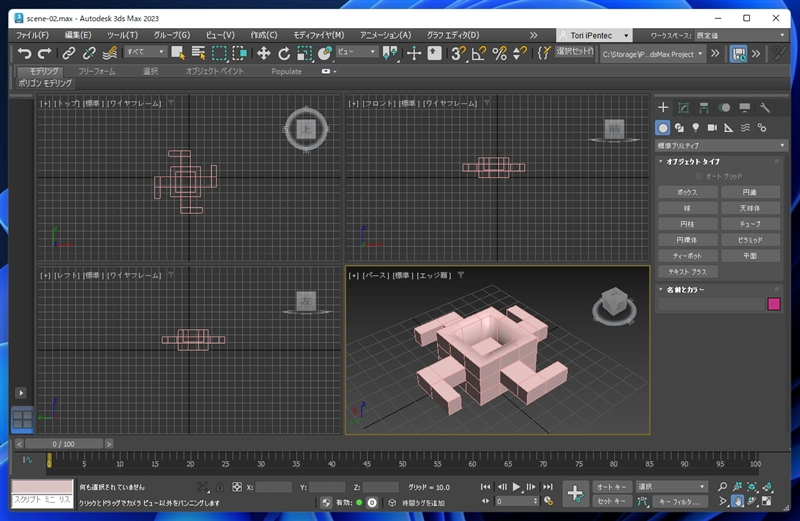This screenshot has width=800, height=521.
Task: Click the Edit Named Selection Sets icon
Action: click(544, 53)
